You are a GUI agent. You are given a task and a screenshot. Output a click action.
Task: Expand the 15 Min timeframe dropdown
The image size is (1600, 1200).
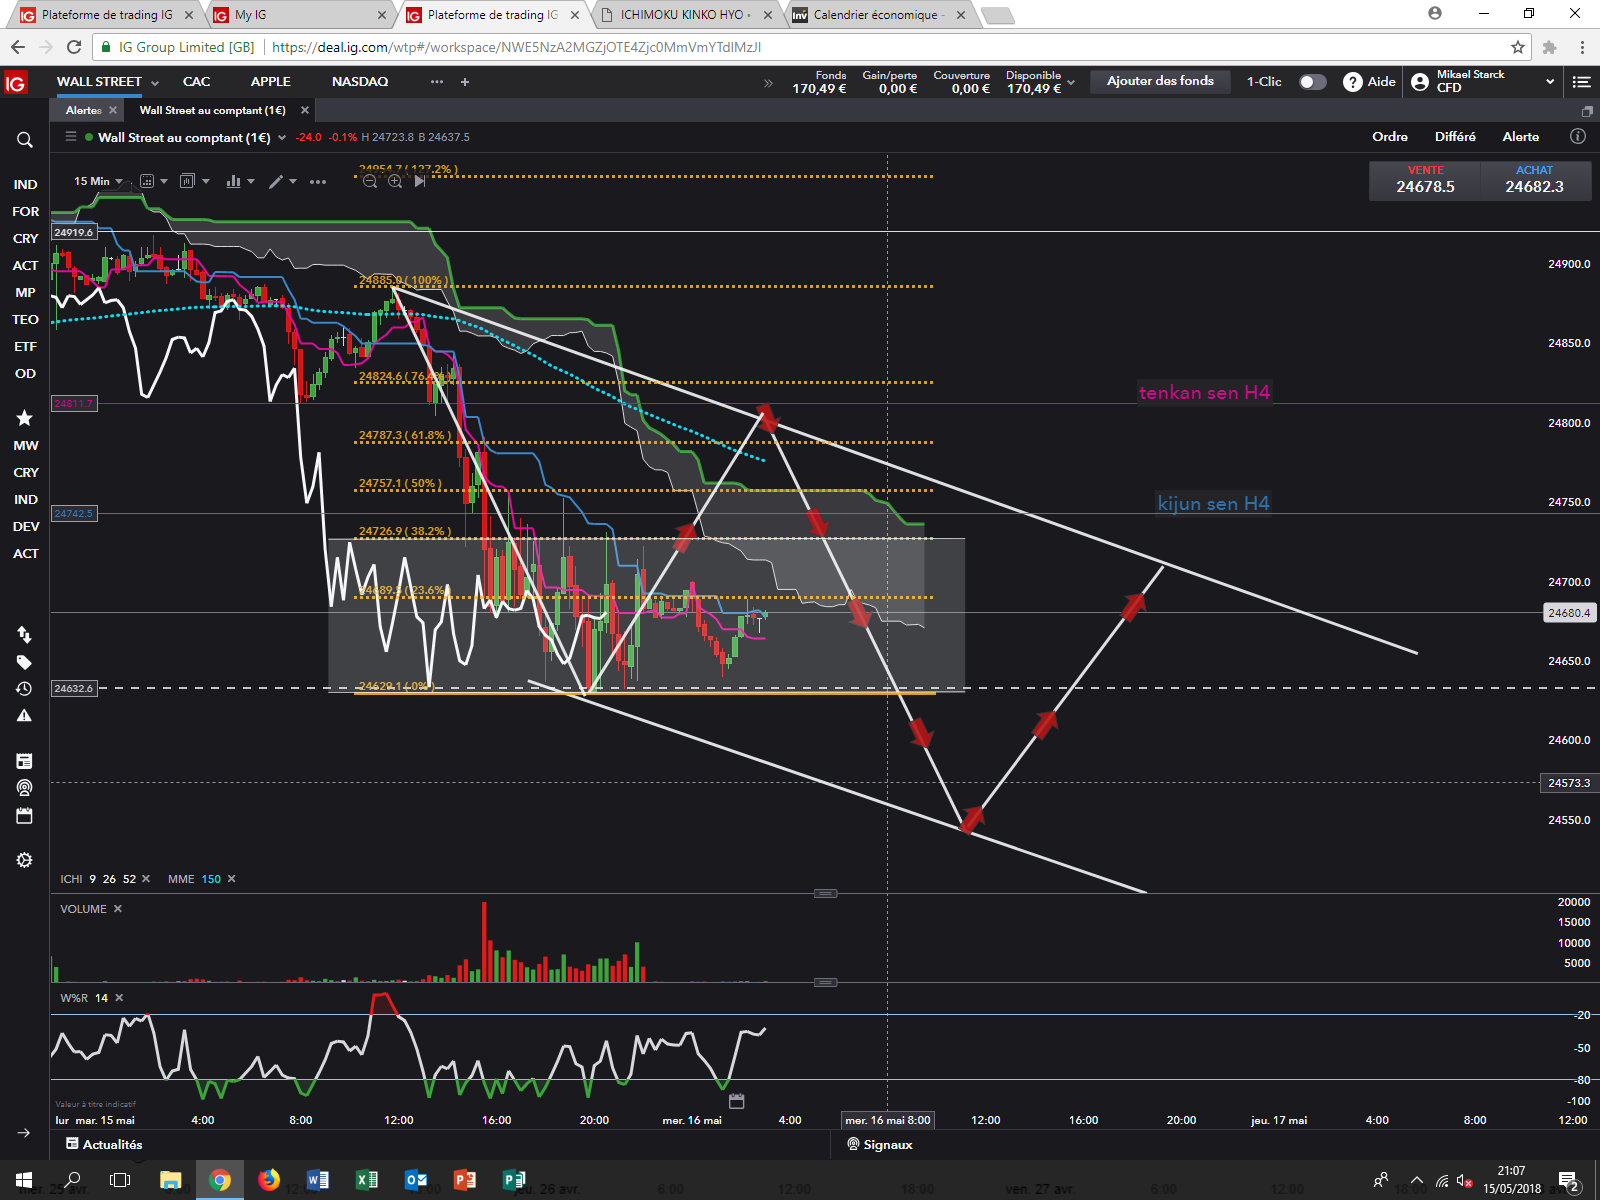coord(98,181)
